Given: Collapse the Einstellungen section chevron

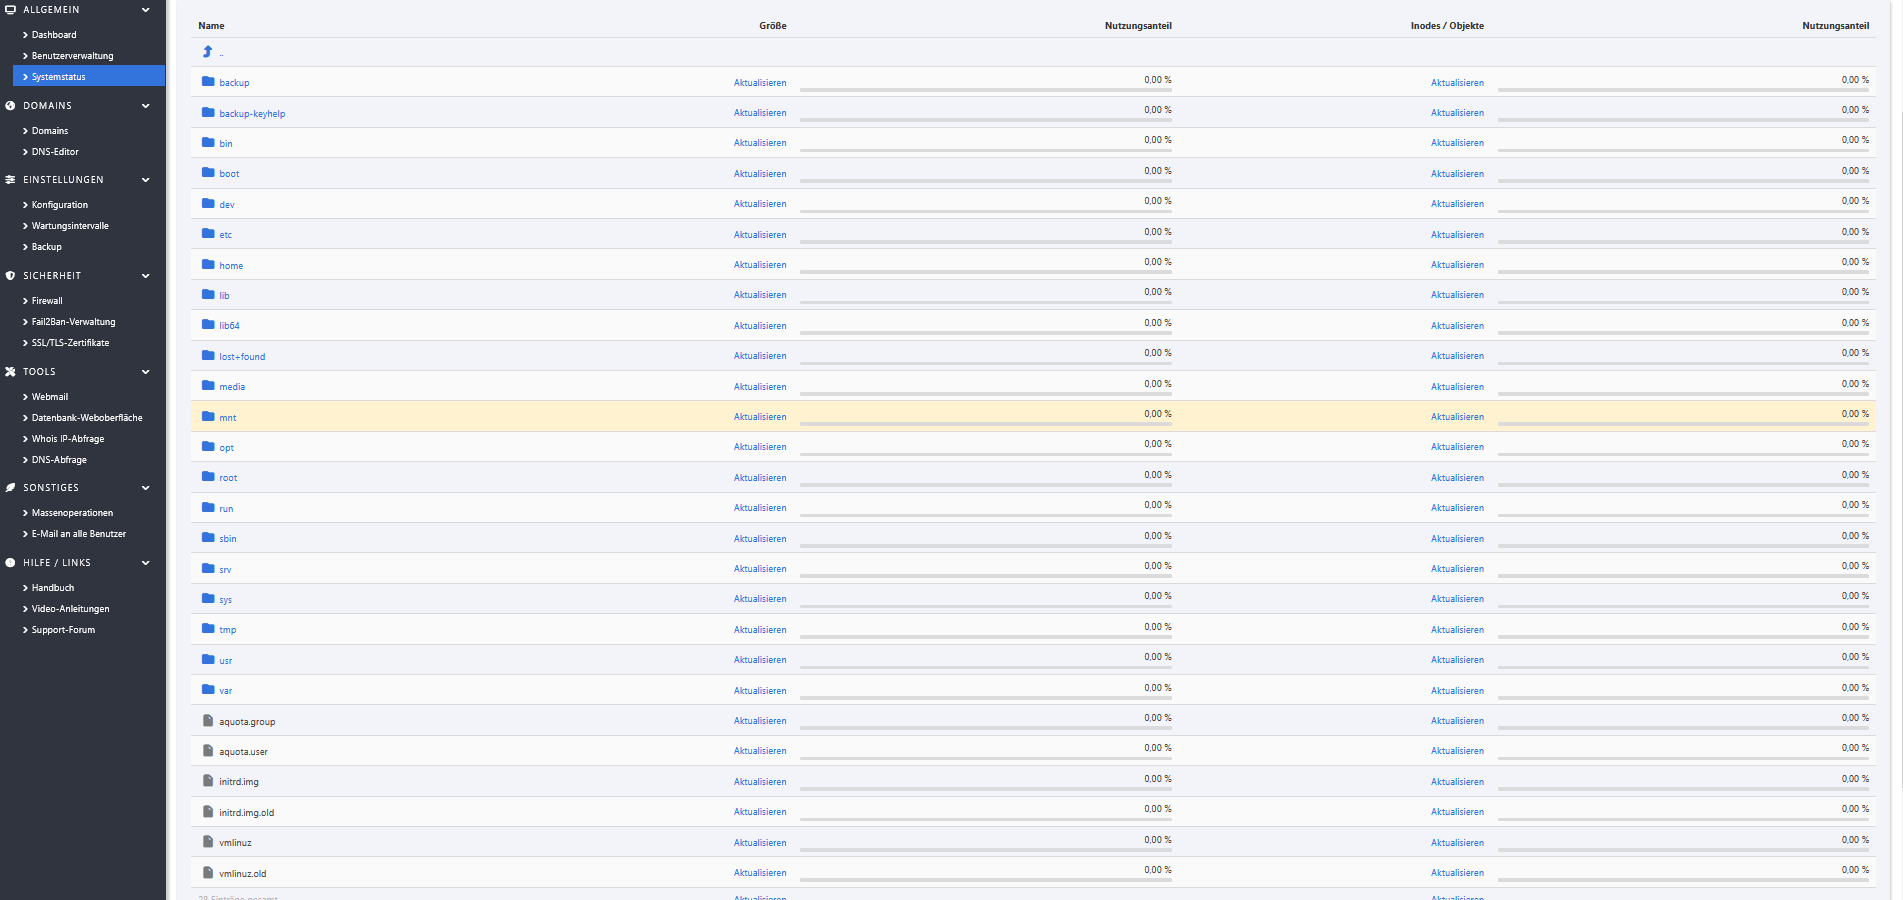Looking at the screenshot, I should point(146,180).
